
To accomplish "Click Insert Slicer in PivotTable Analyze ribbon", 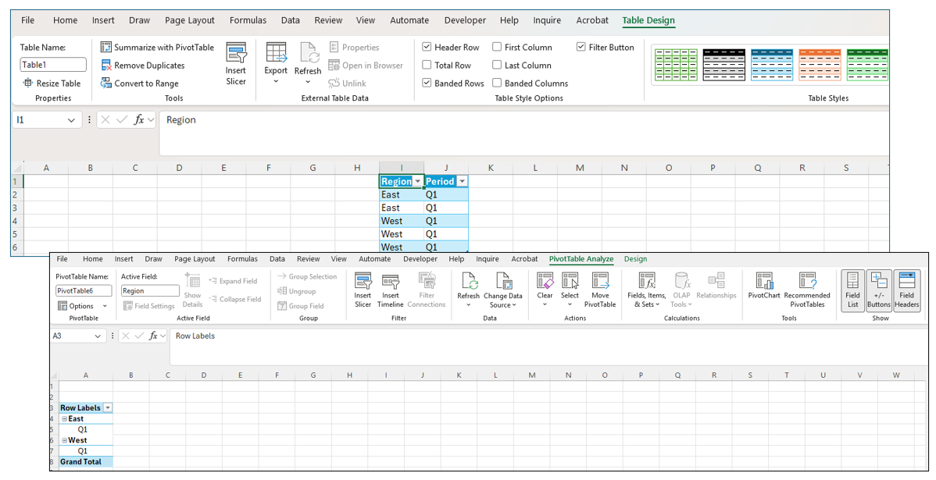I will coord(363,290).
